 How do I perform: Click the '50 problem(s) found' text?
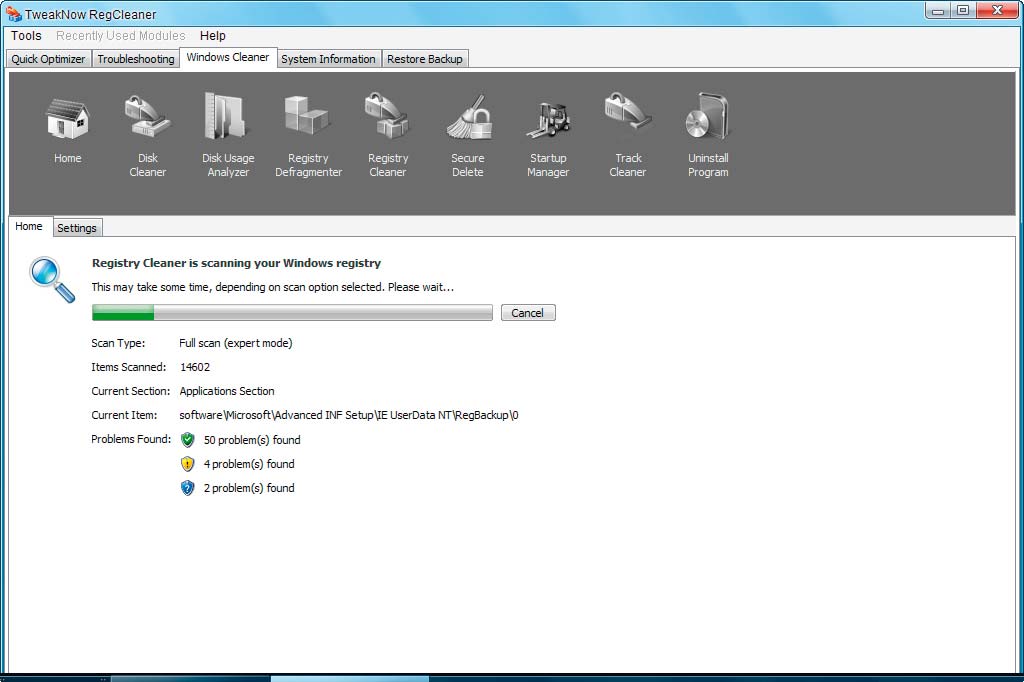click(x=252, y=440)
